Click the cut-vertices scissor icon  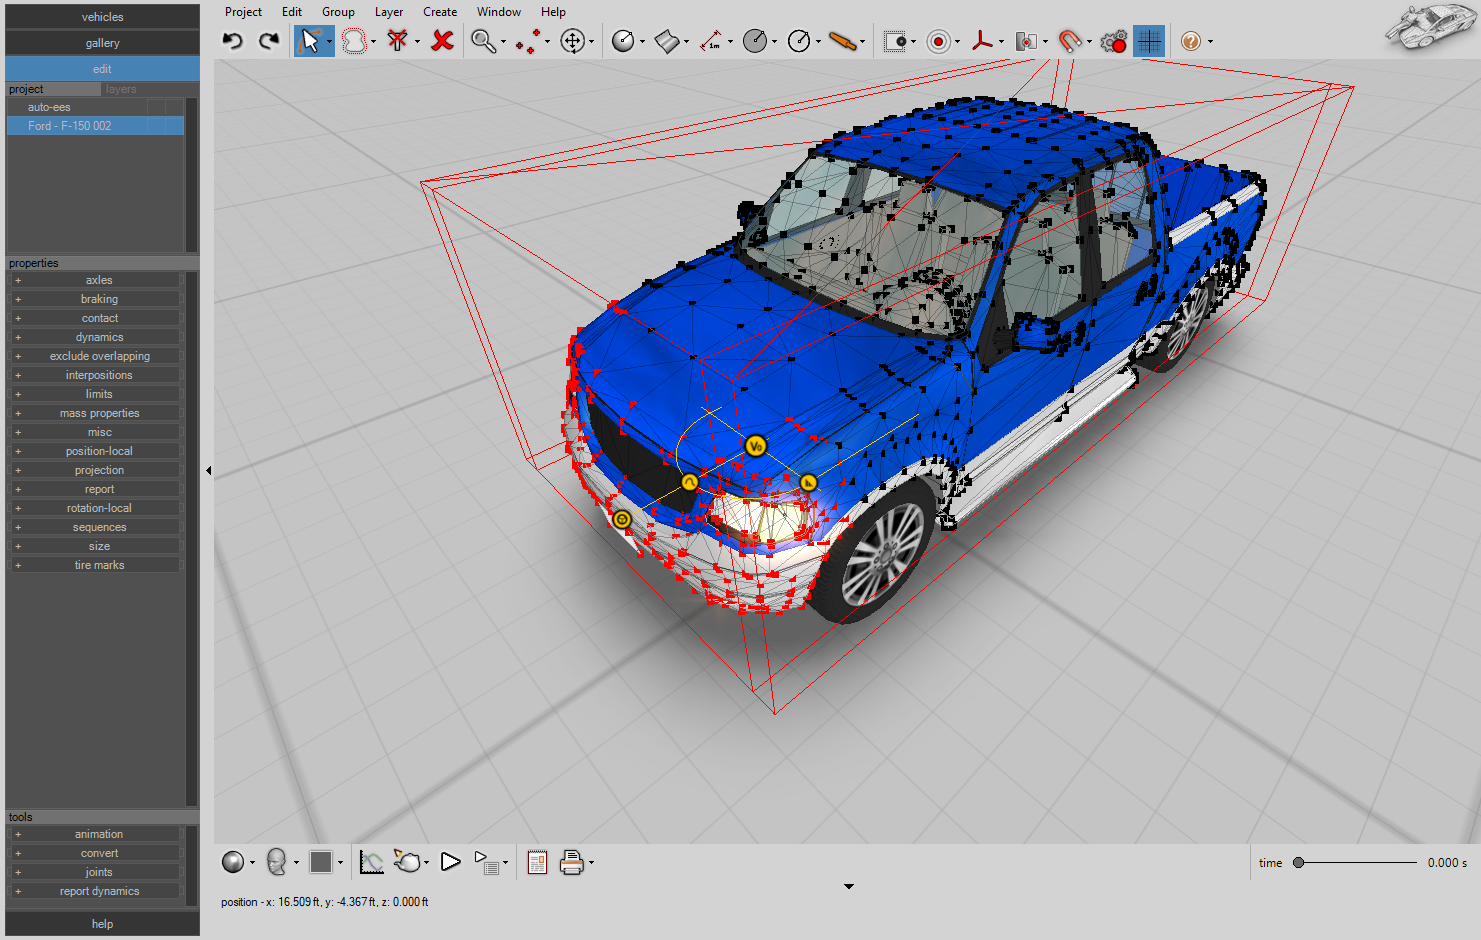click(398, 41)
